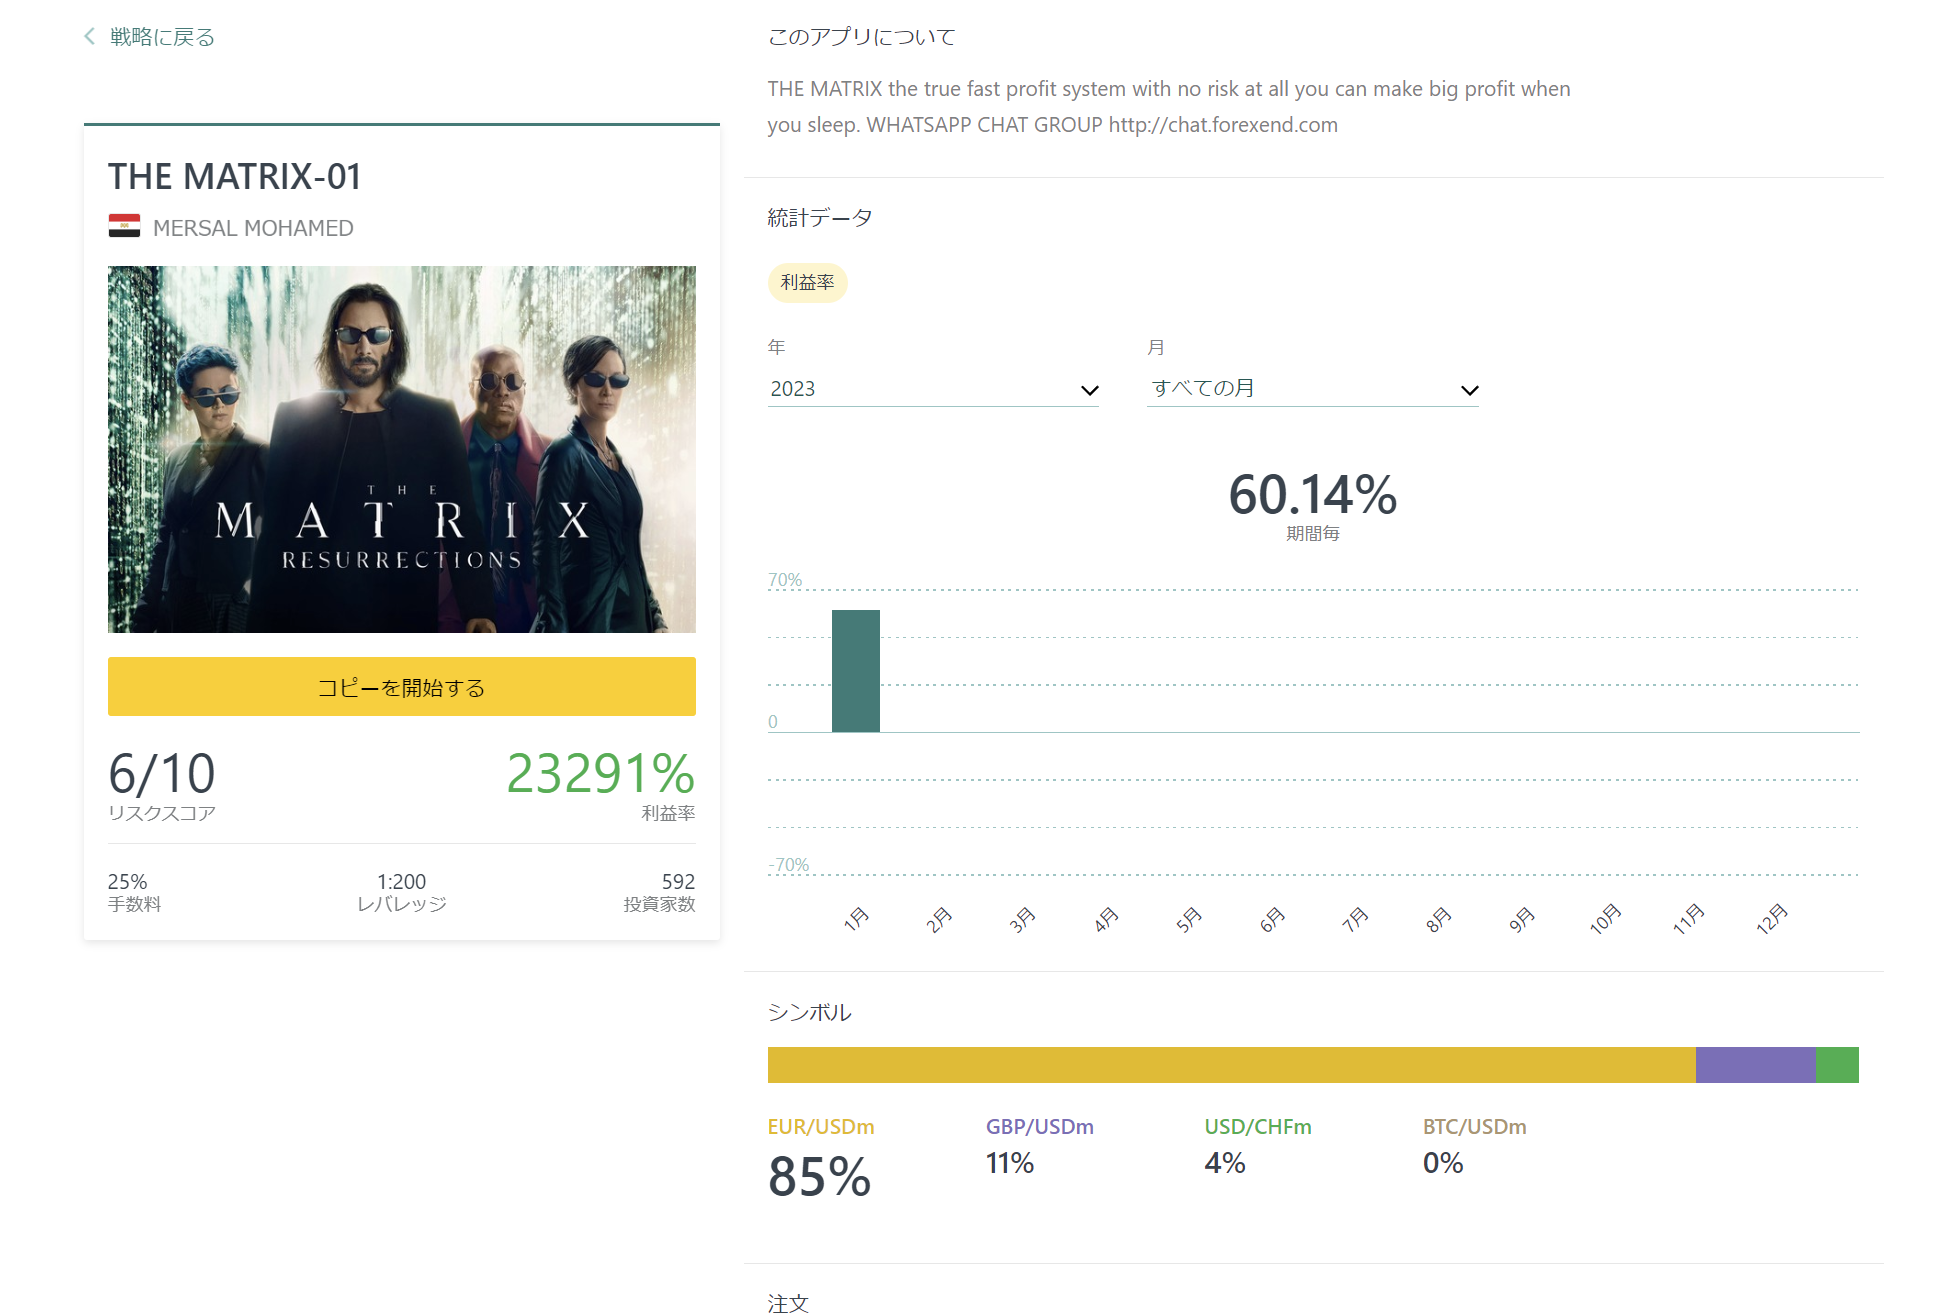The image size is (1952, 1313).
Task: Click the MERSAL MOHAMED provider name
Action: click(253, 228)
